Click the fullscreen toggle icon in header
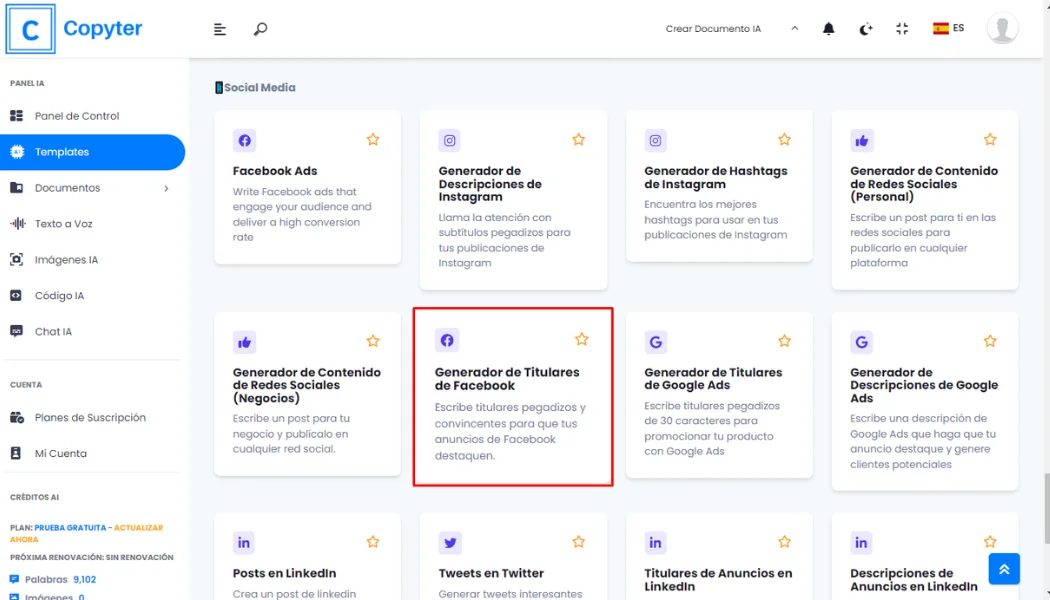 coord(902,29)
